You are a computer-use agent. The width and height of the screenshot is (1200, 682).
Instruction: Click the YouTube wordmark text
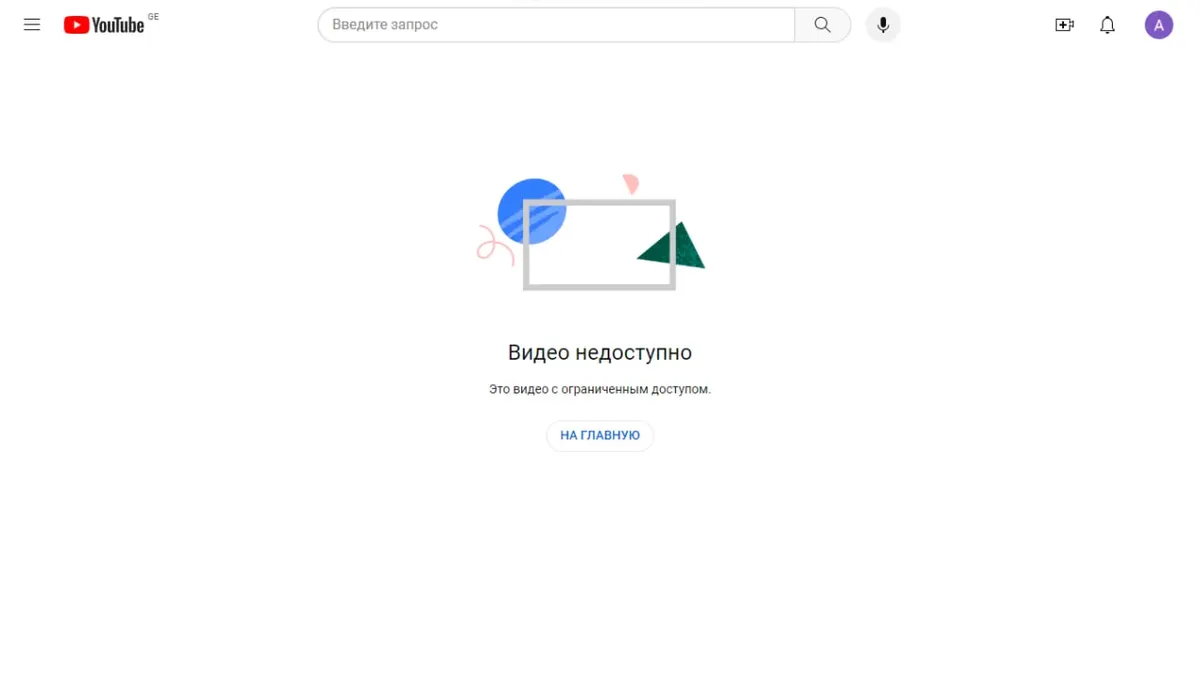[x=118, y=25]
